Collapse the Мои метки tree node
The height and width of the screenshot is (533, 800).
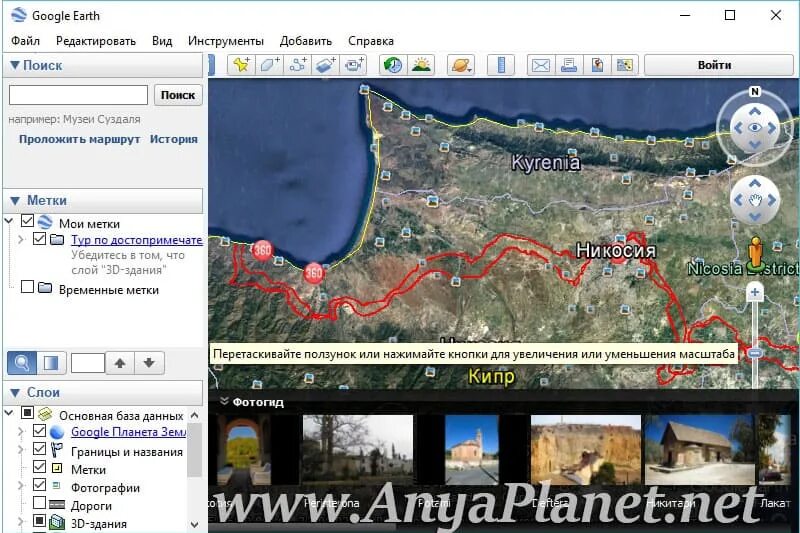(x=9, y=221)
